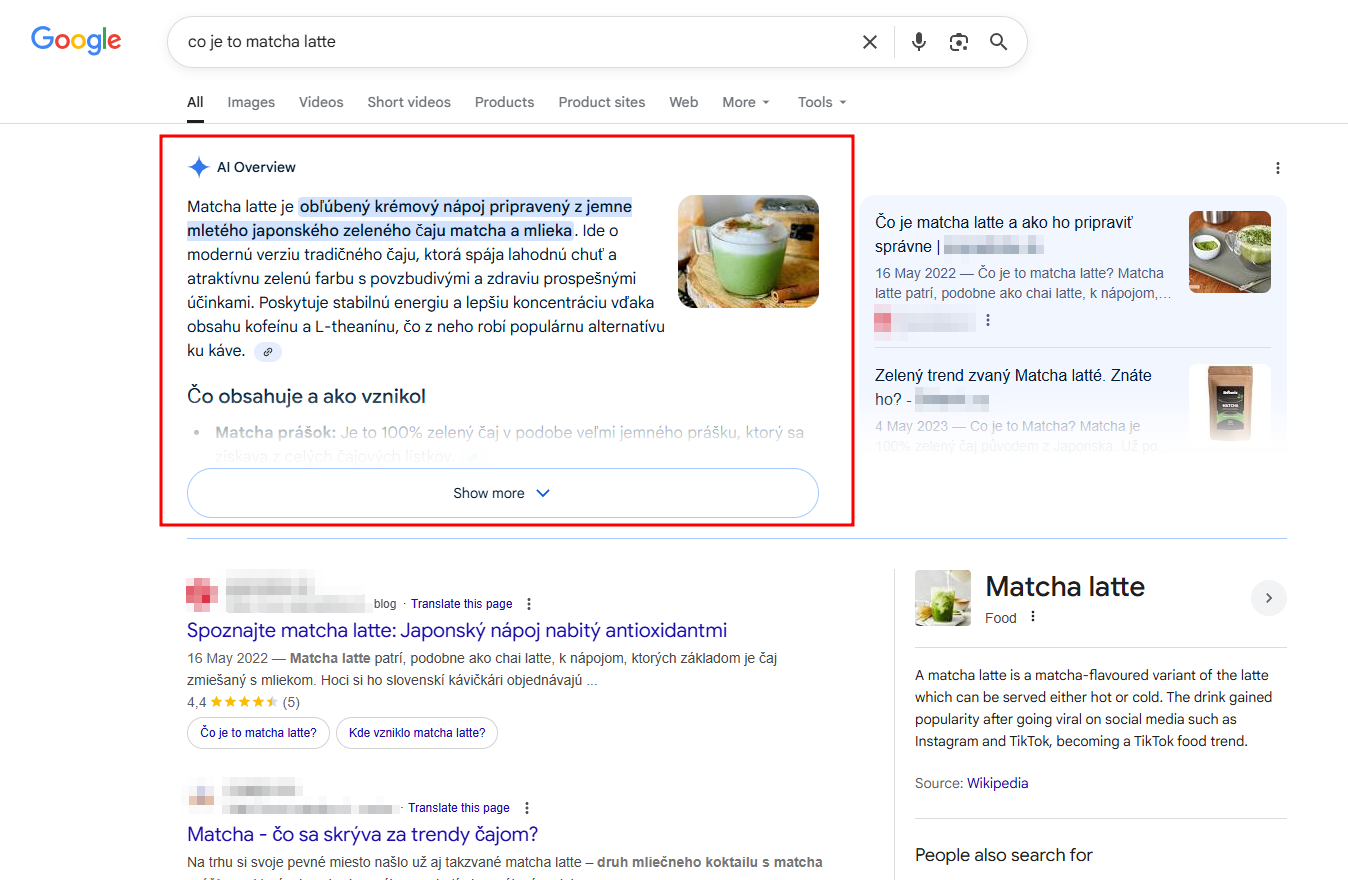The width and height of the screenshot is (1348, 880).
Task: Expand the More search filters dropdown
Action: click(746, 102)
